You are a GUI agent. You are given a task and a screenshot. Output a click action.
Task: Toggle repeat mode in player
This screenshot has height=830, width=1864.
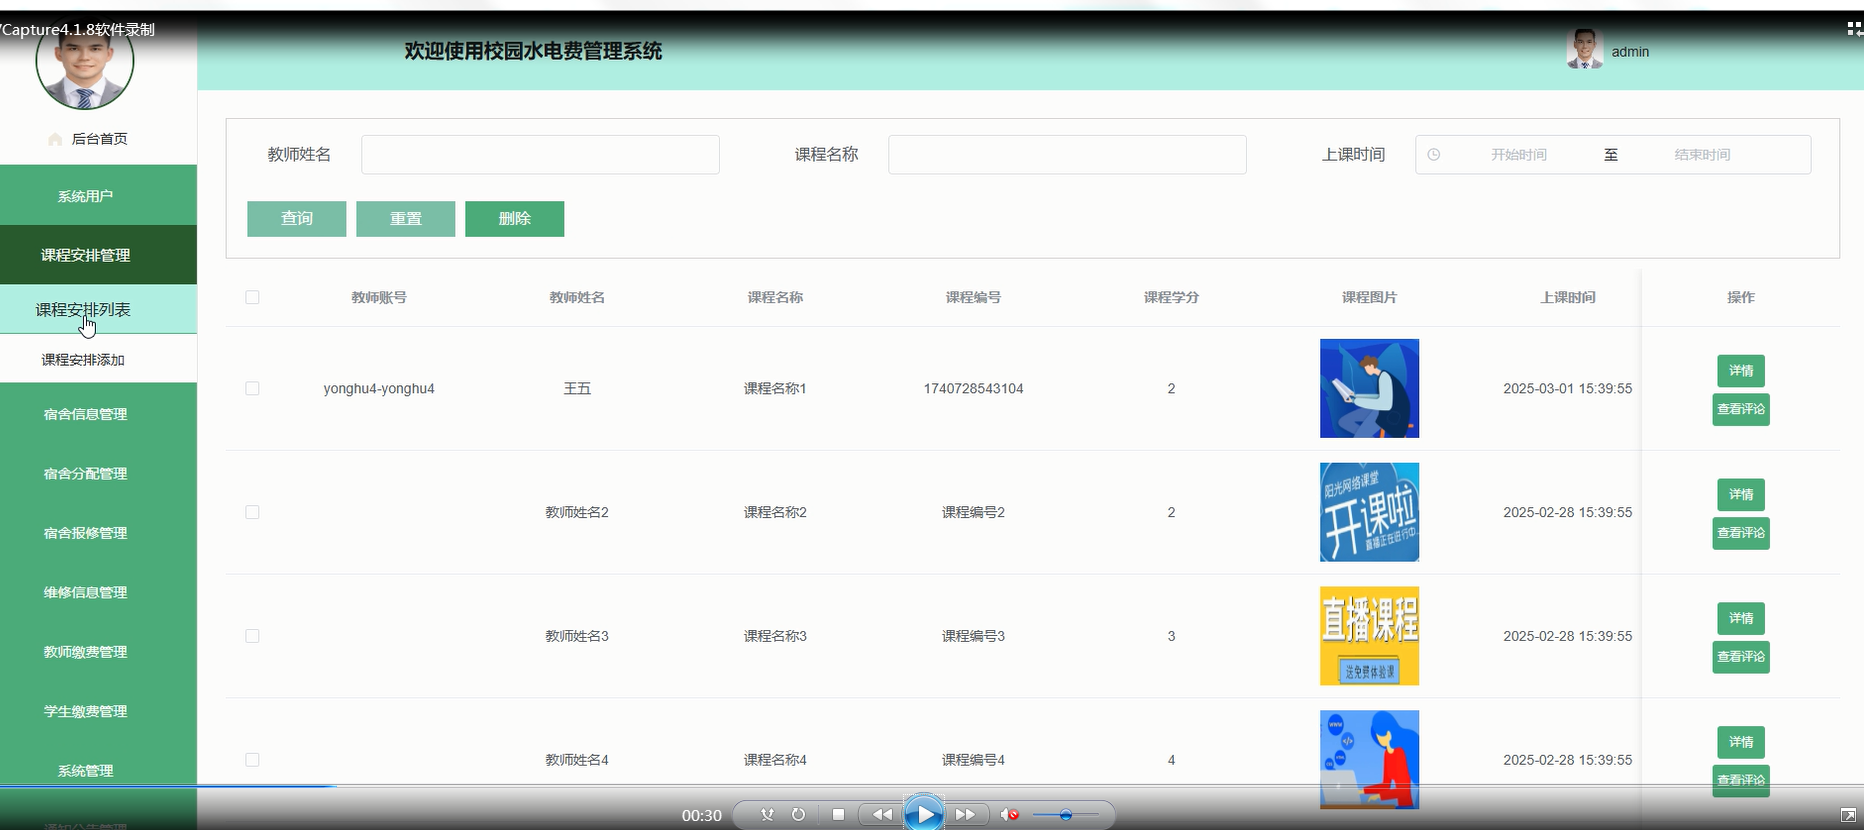[x=798, y=815]
